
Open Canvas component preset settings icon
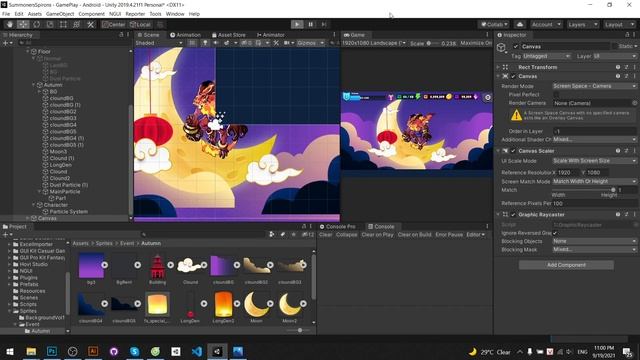click(x=627, y=76)
